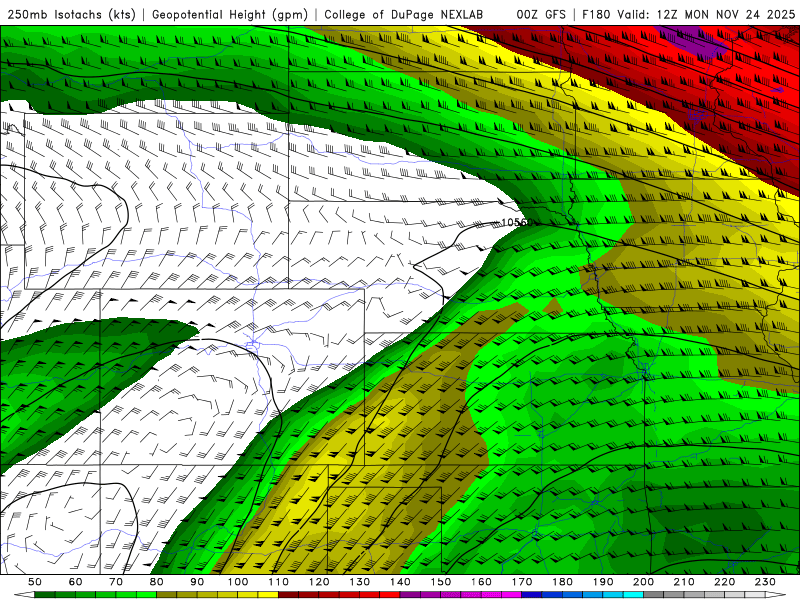The width and height of the screenshot is (800, 600).
Task: Click the '80' colorbar scale label
Action: [x=157, y=582]
